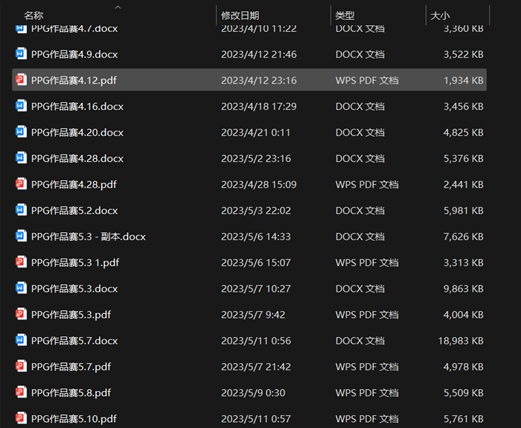The image size is (521, 428).
Task: Sort files by 修改日期 column header
Action: [240, 15]
